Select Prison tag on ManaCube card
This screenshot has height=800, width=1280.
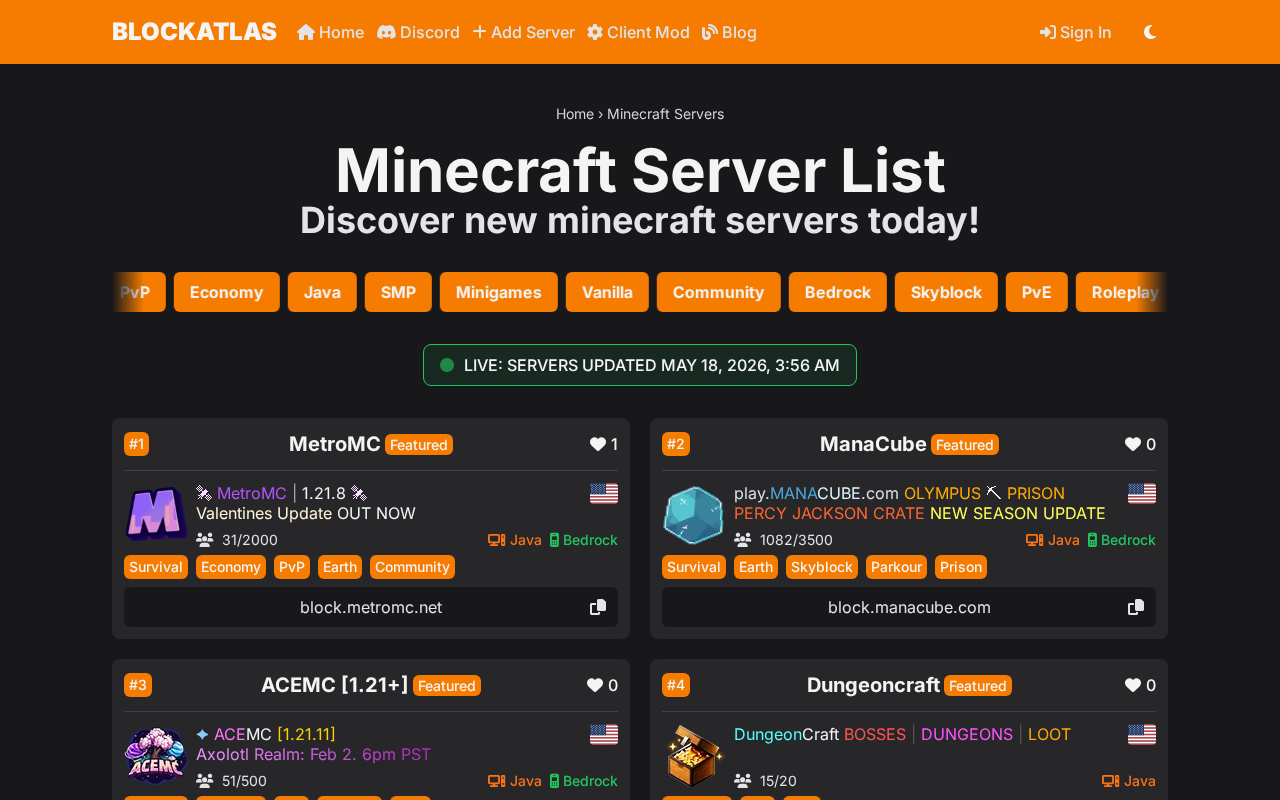[961, 567]
